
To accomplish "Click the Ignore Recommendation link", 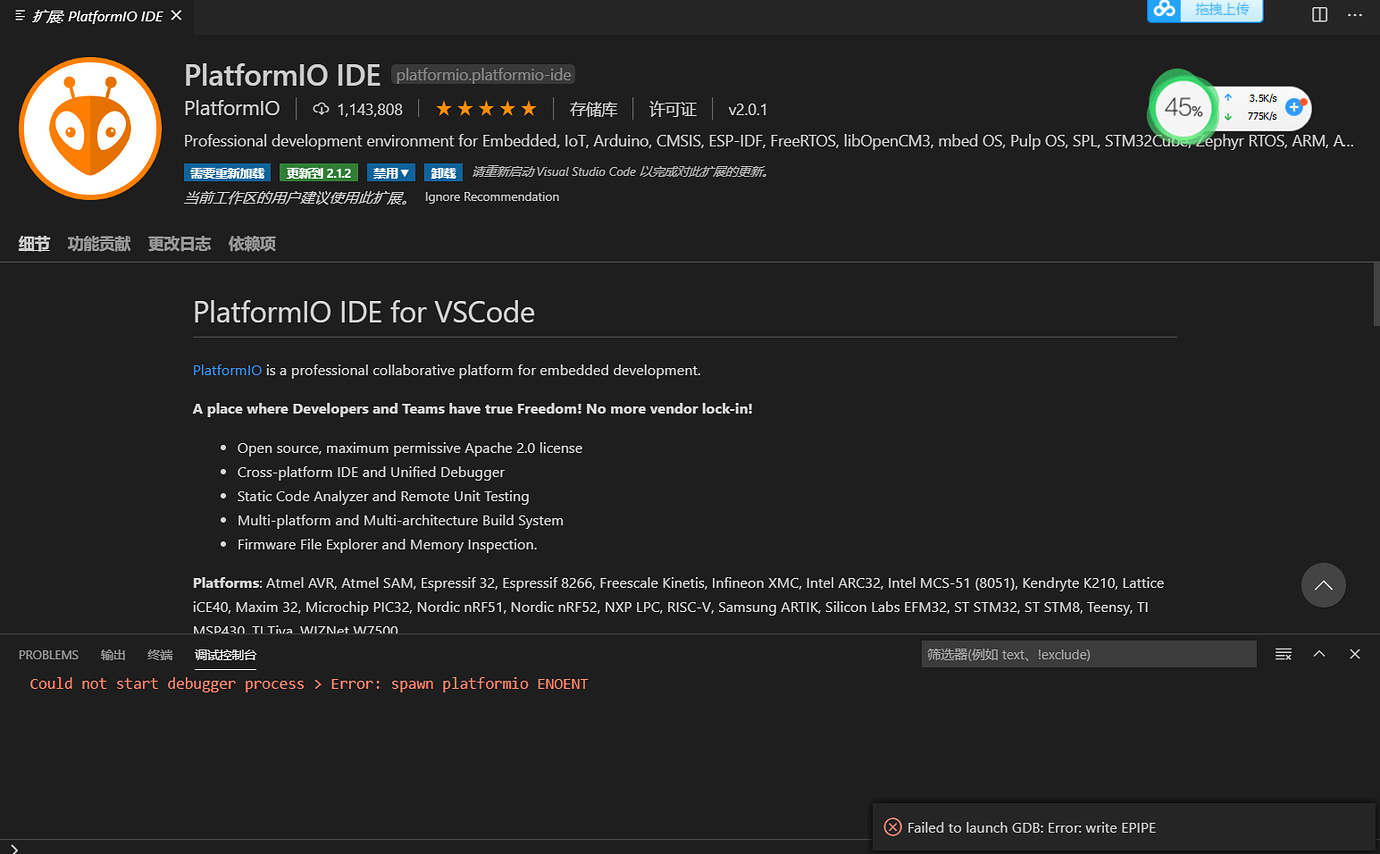I will [x=492, y=197].
